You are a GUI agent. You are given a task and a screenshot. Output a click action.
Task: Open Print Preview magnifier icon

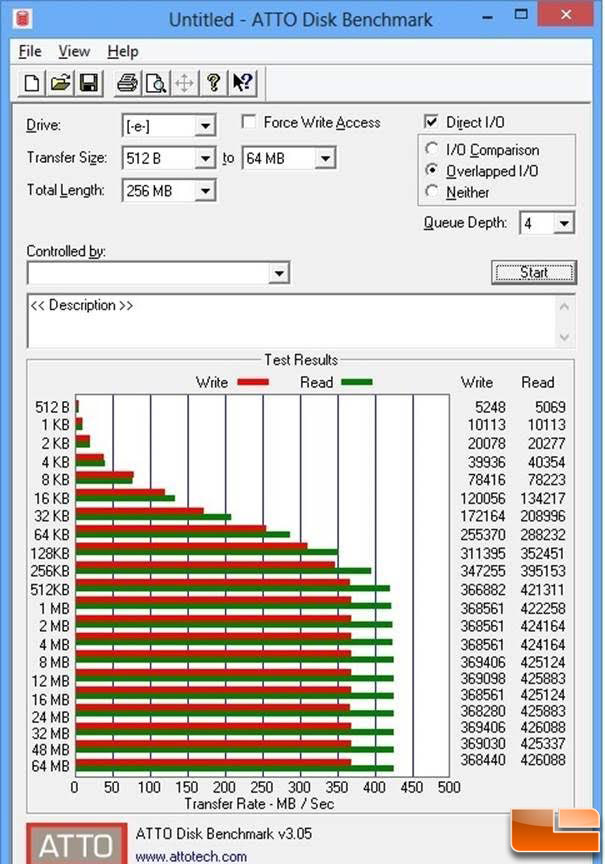(x=156, y=83)
